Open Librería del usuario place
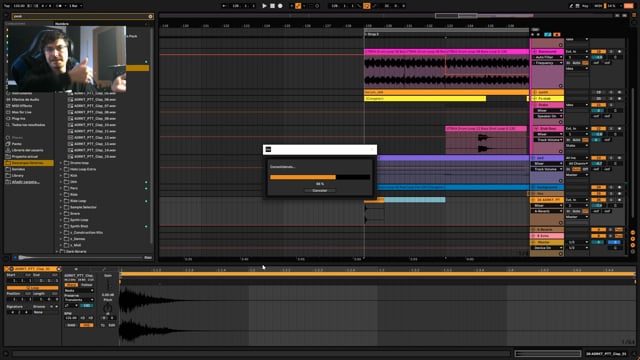640x360 pixels. pos(27,150)
